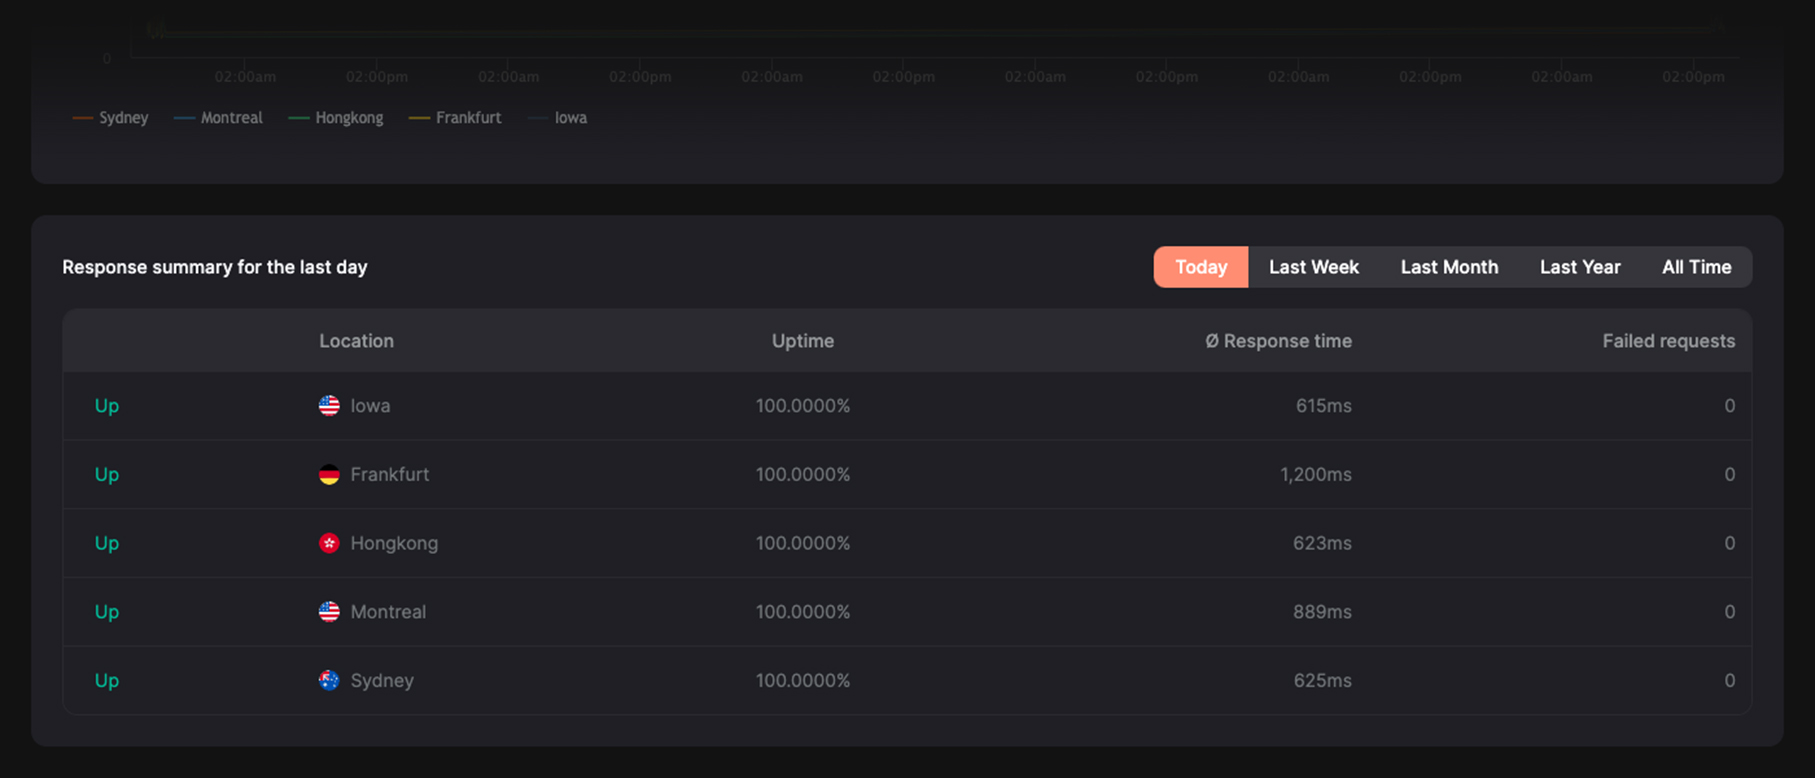Select the Today time range tab
This screenshot has width=1815, height=778.
pyautogui.click(x=1200, y=267)
